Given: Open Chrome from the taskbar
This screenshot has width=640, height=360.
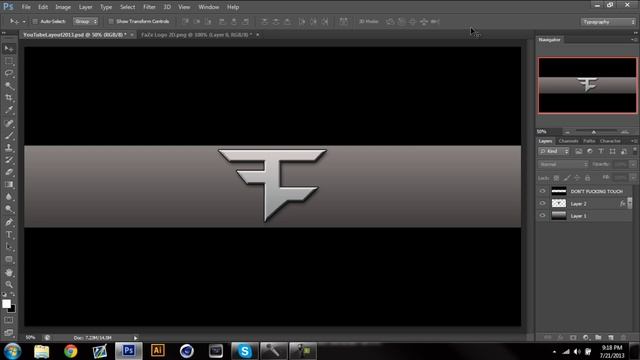Looking at the screenshot, I should pyautogui.click(x=71, y=351).
